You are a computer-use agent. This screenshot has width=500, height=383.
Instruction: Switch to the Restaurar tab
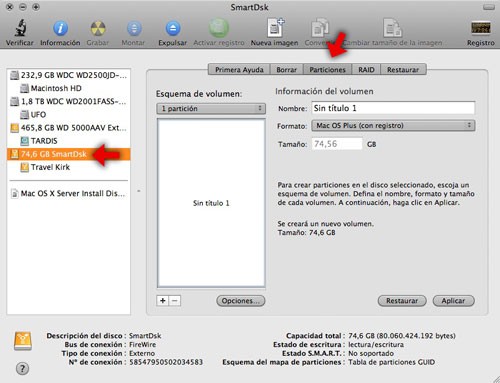pyautogui.click(x=403, y=70)
